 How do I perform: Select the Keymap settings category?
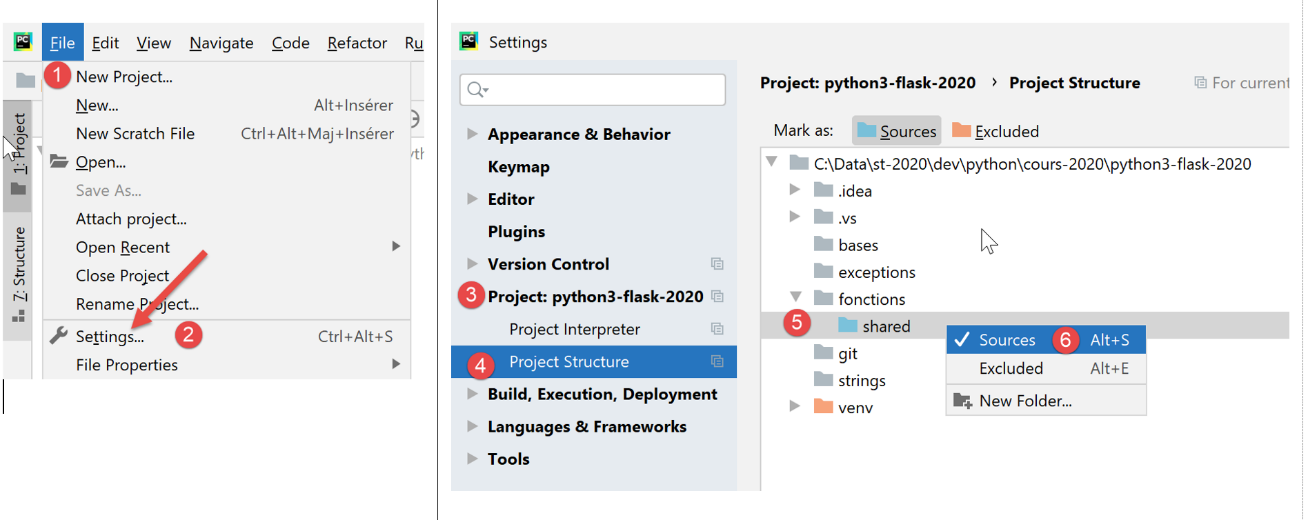tap(518, 167)
